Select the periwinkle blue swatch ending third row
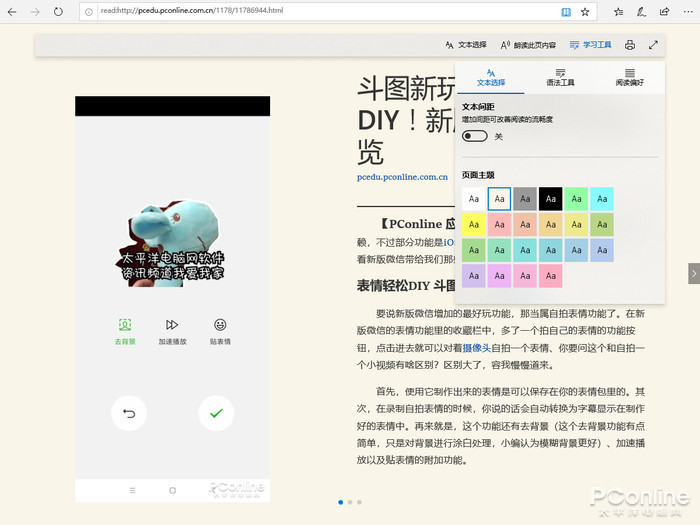Image resolution: width=700 pixels, height=525 pixels. 602,250
